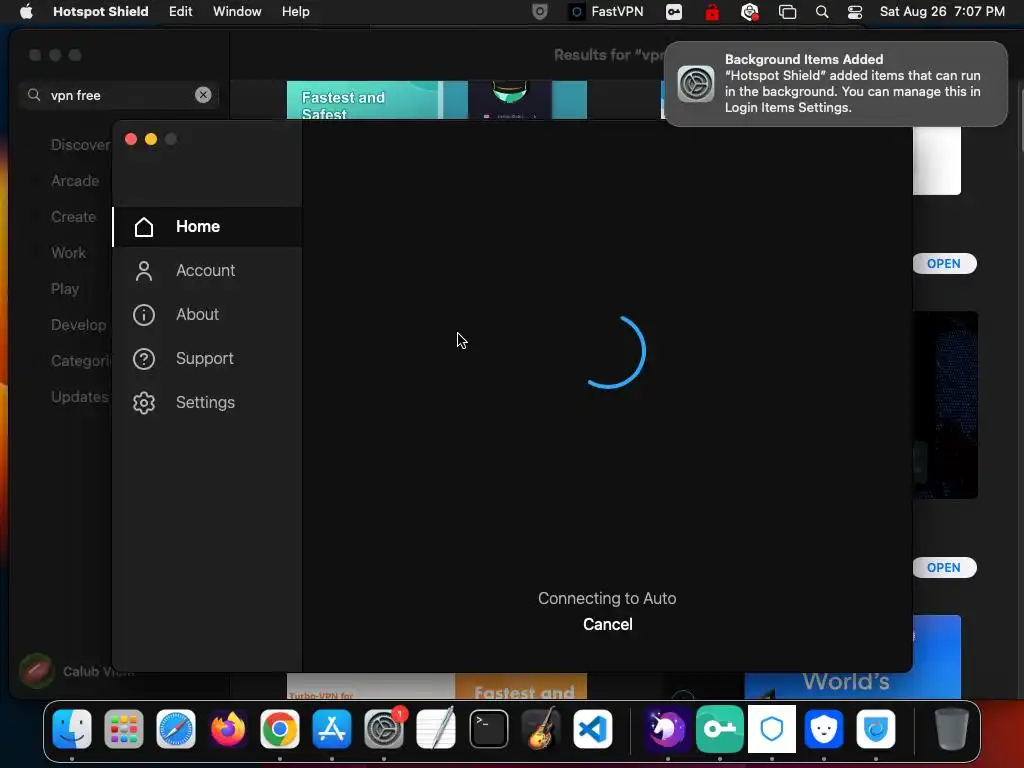Open Work in App Store sidebar
The height and width of the screenshot is (768, 1024).
coord(68,253)
